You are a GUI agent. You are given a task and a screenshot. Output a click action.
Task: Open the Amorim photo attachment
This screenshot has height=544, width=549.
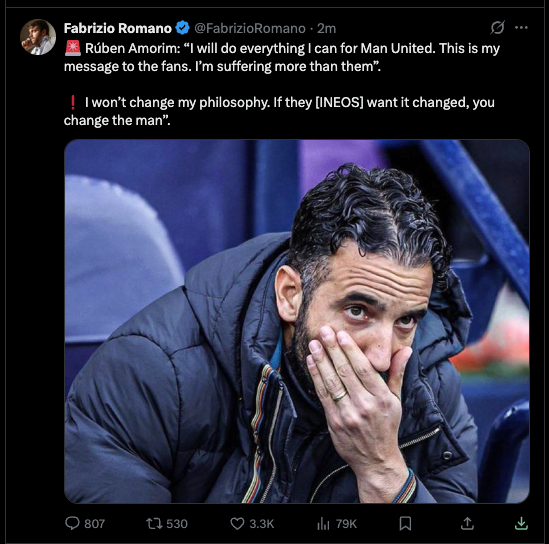click(297, 321)
